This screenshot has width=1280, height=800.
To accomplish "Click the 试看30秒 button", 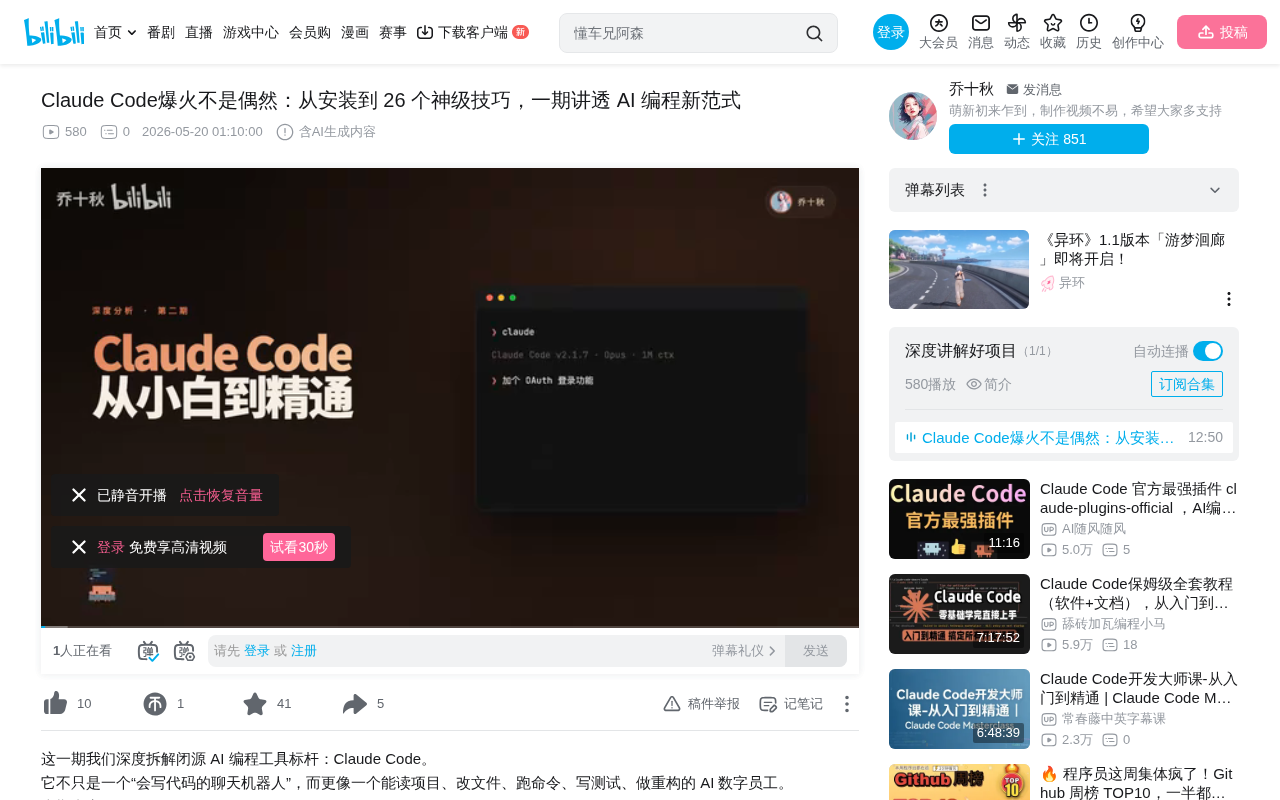I will tap(299, 547).
